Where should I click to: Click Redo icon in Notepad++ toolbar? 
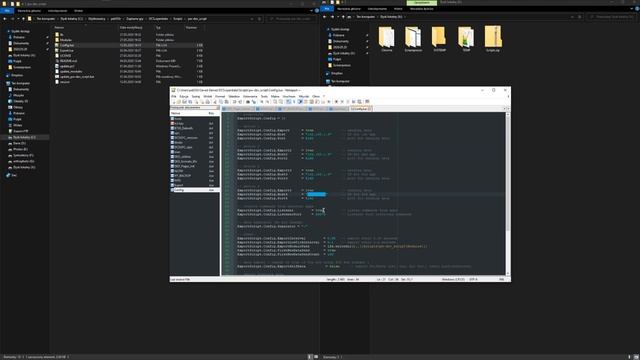tap(240, 102)
